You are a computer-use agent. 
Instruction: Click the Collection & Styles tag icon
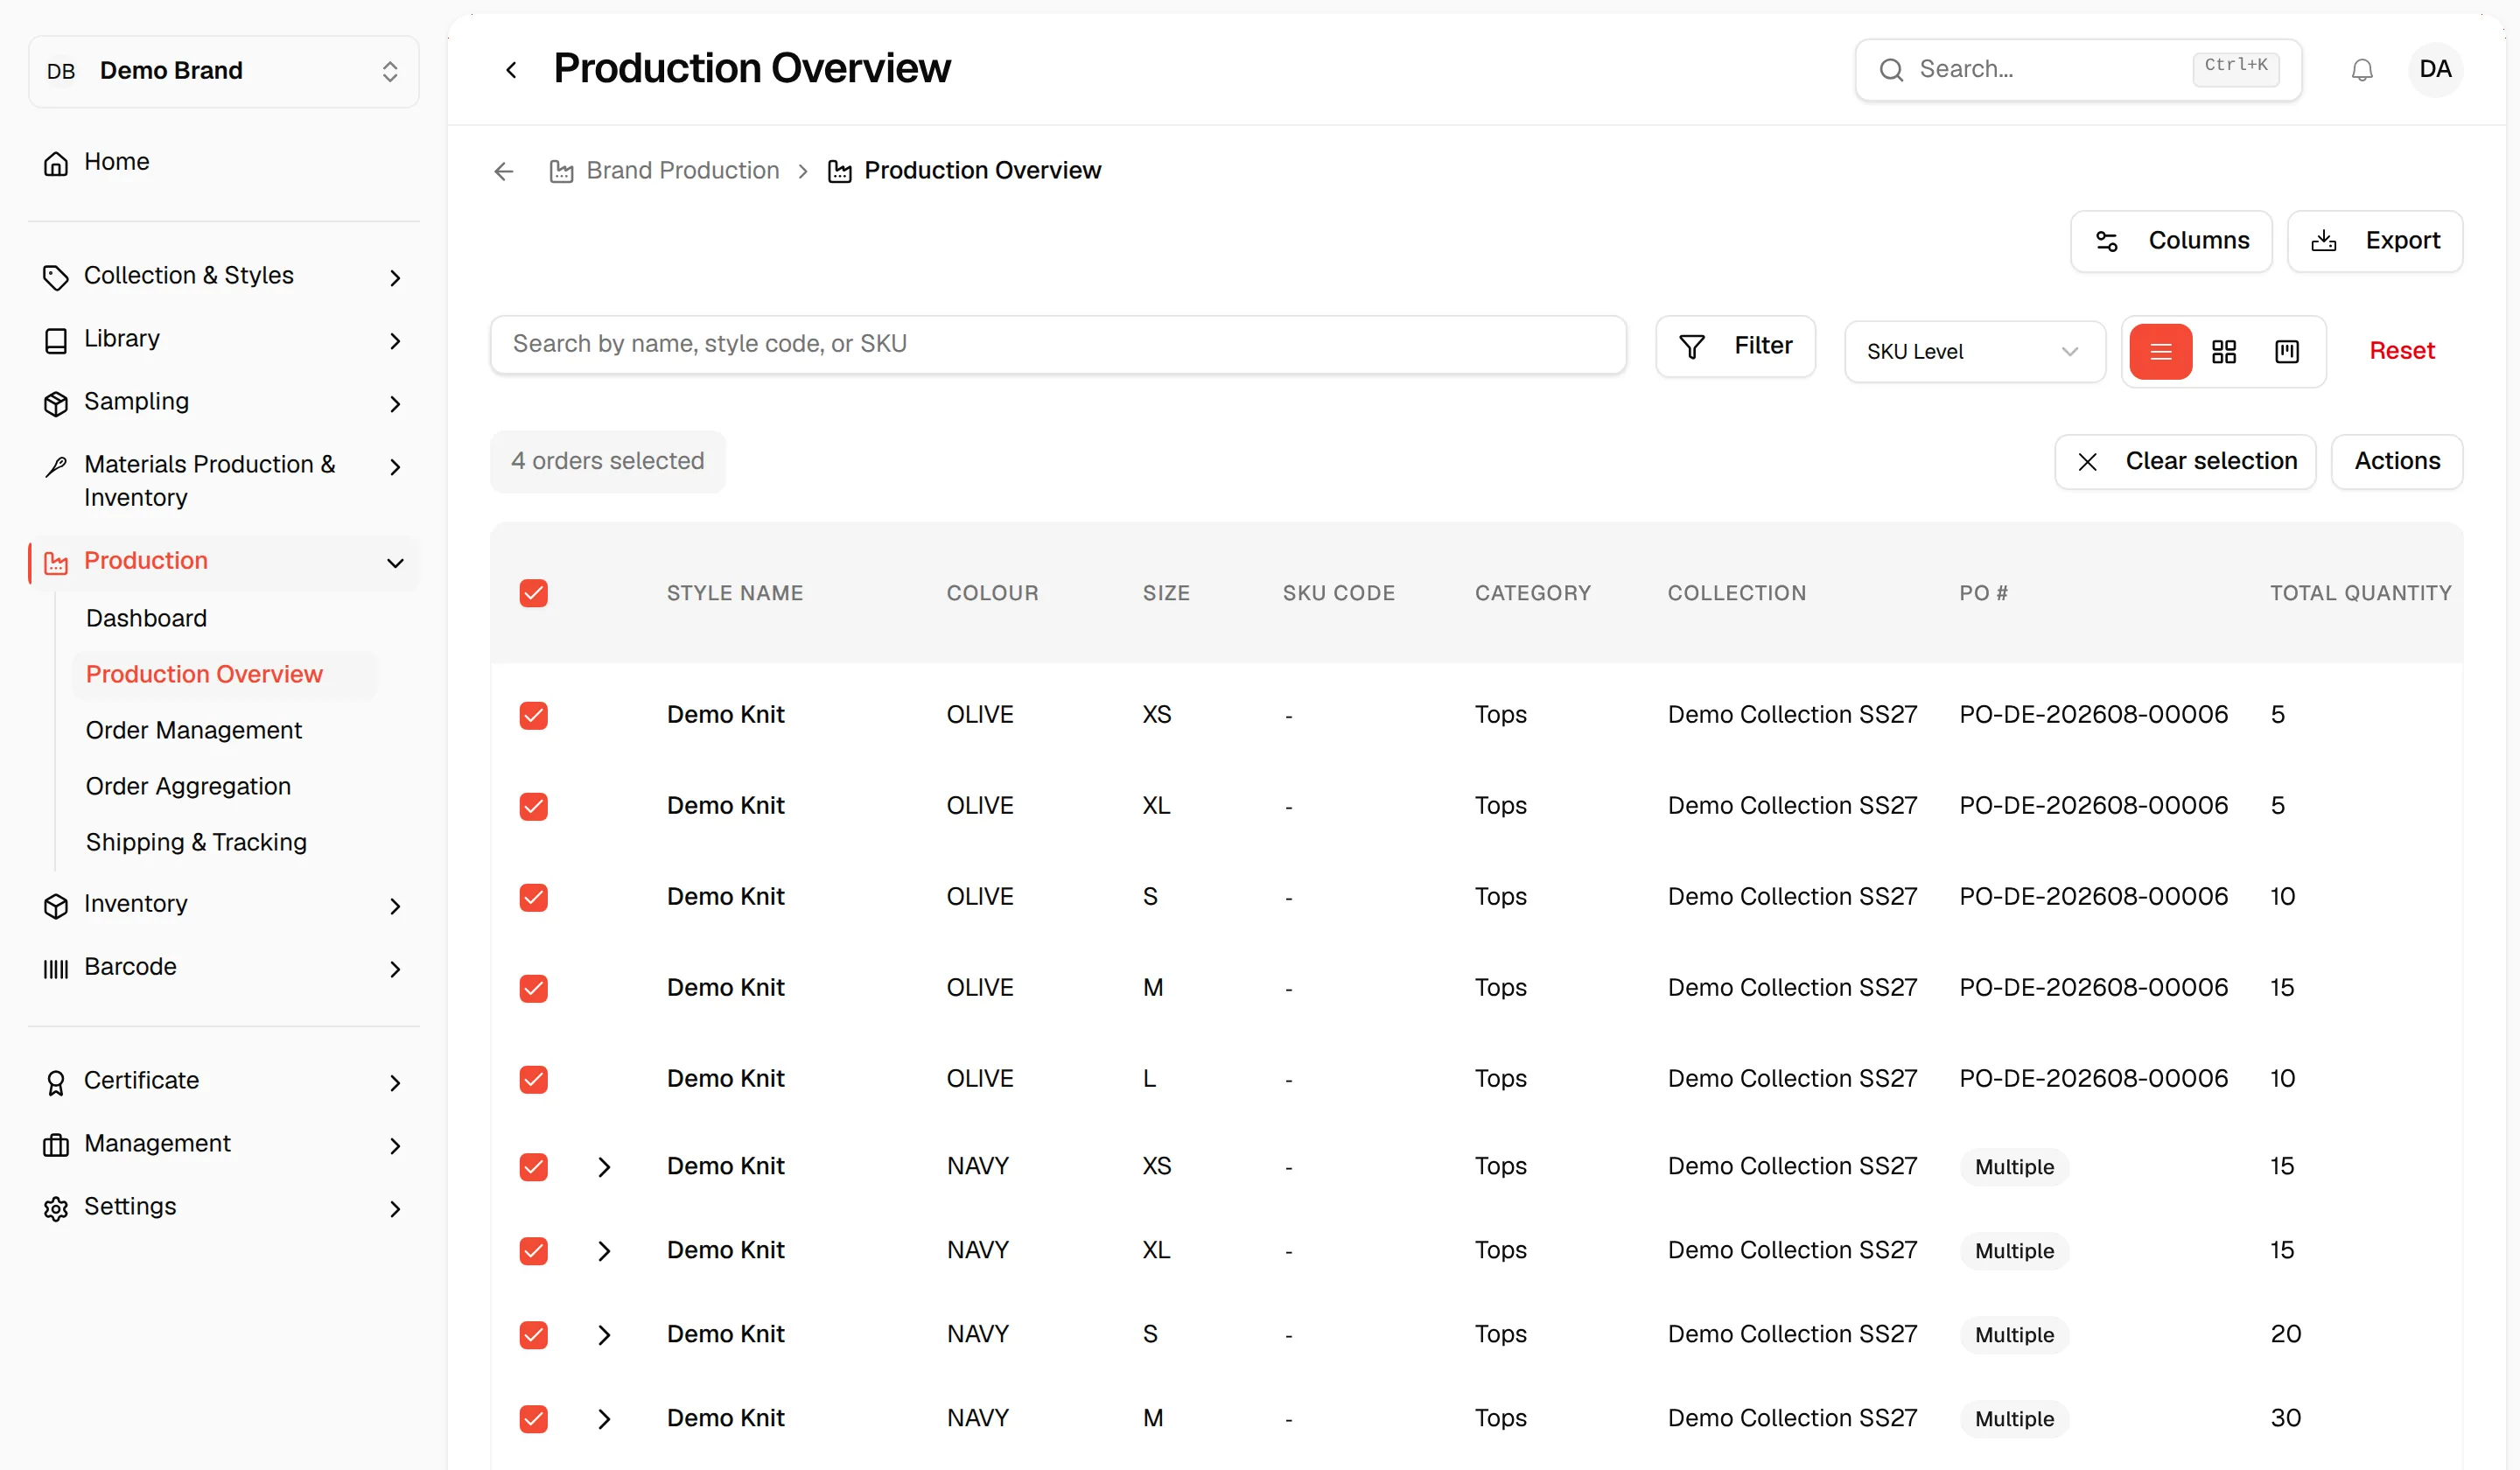coord(56,277)
